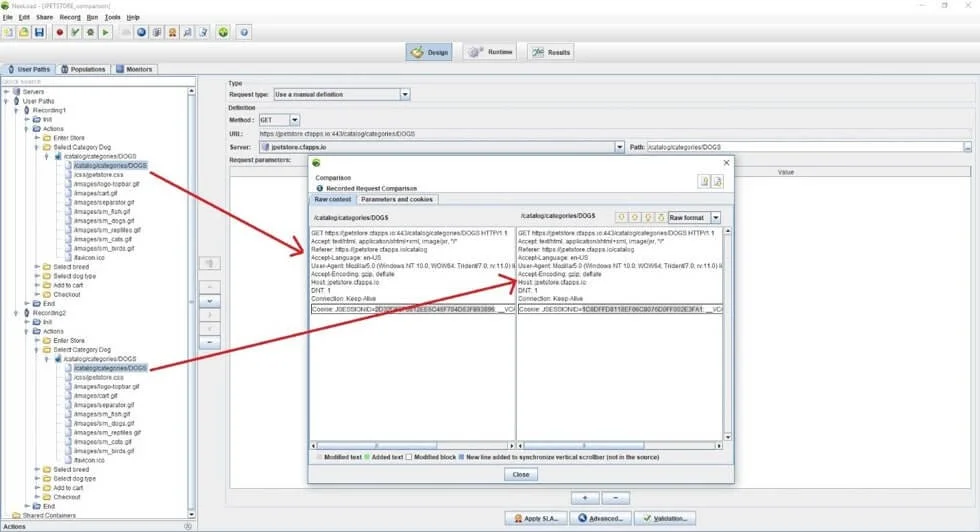980x532 pixels.
Task: Switch to the Populations tab
Action: (x=83, y=69)
